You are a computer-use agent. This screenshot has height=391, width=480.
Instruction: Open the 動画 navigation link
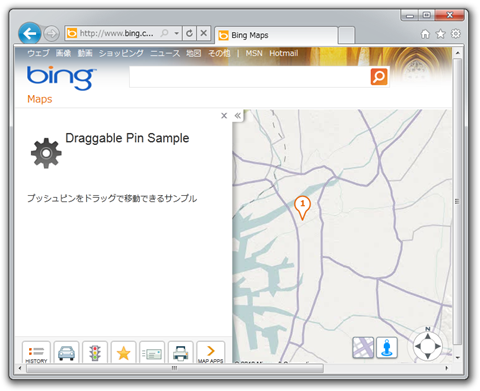tap(85, 53)
